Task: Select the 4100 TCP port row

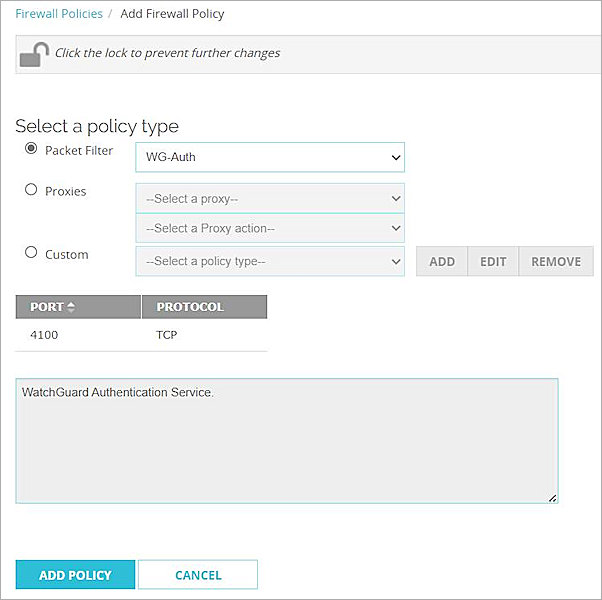Action: (x=140, y=335)
